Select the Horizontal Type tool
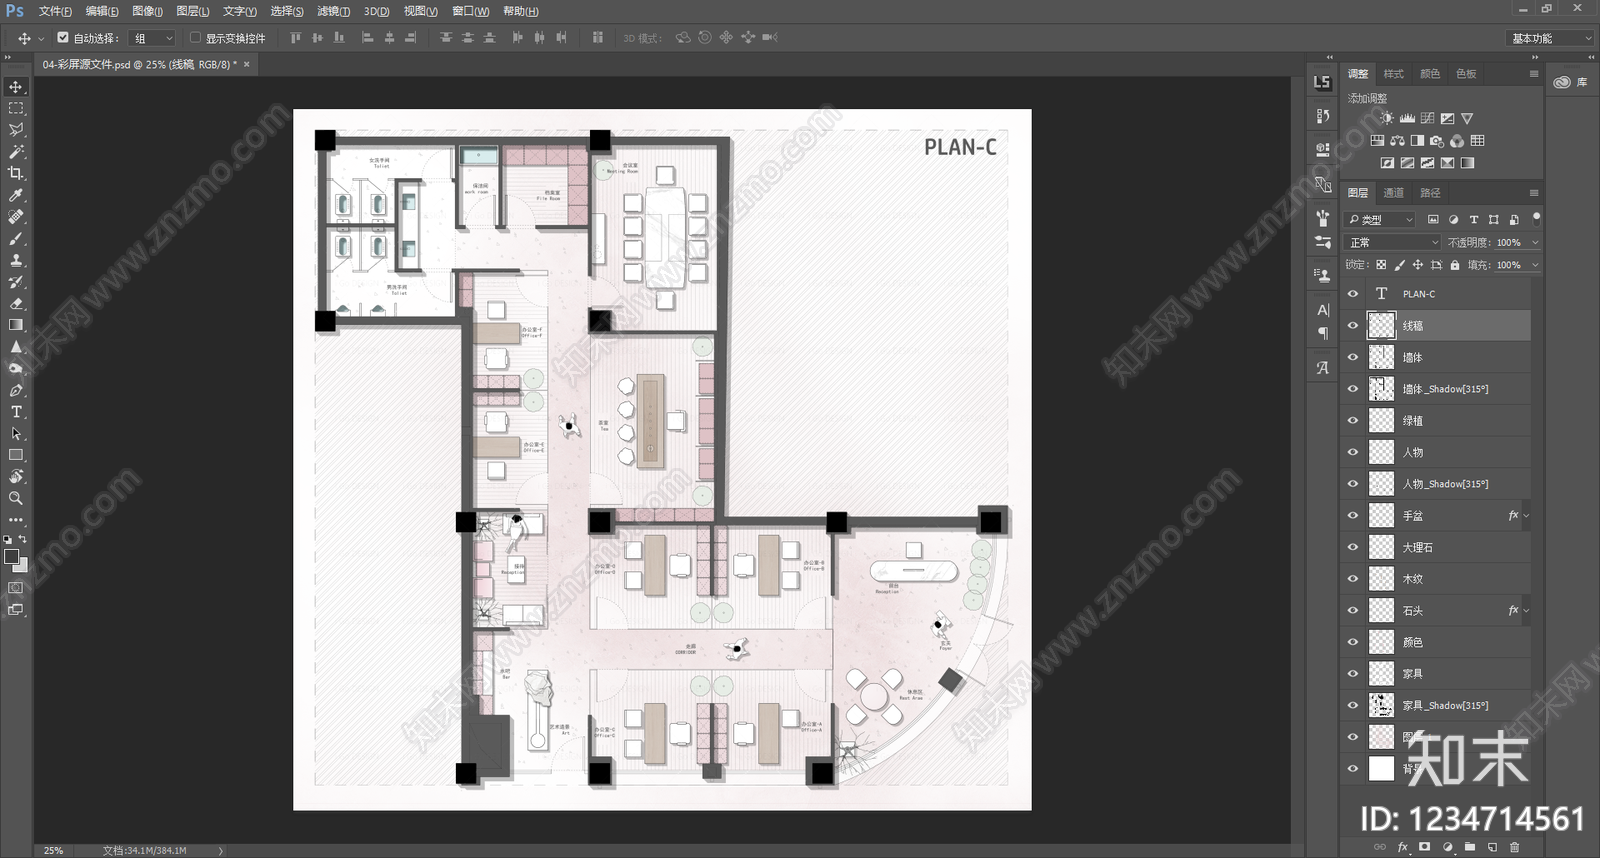The image size is (1600, 858). (x=16, y=412)
